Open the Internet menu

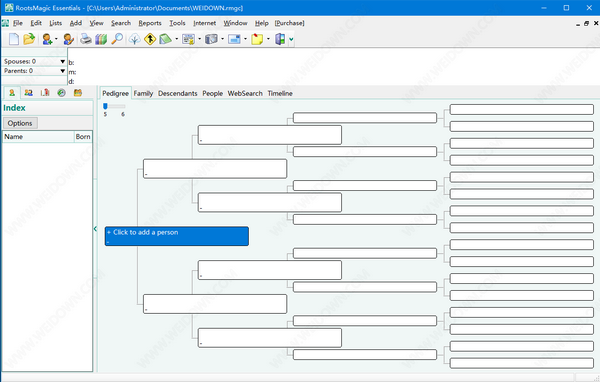[x=204, y=23]
